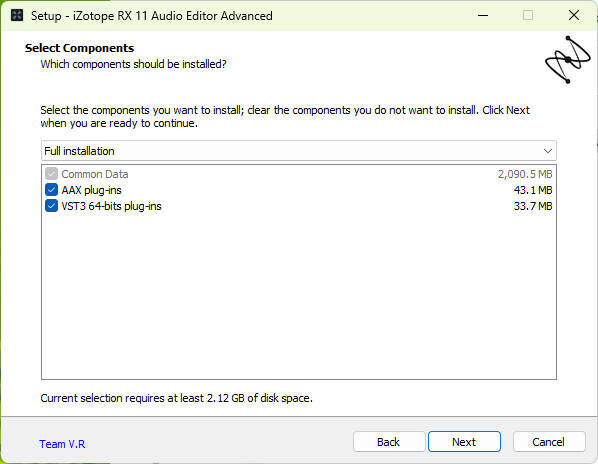Viewport: 598px width, 464px height.
Task: Click the setup app icon in title bar
Action: point(17,16)
